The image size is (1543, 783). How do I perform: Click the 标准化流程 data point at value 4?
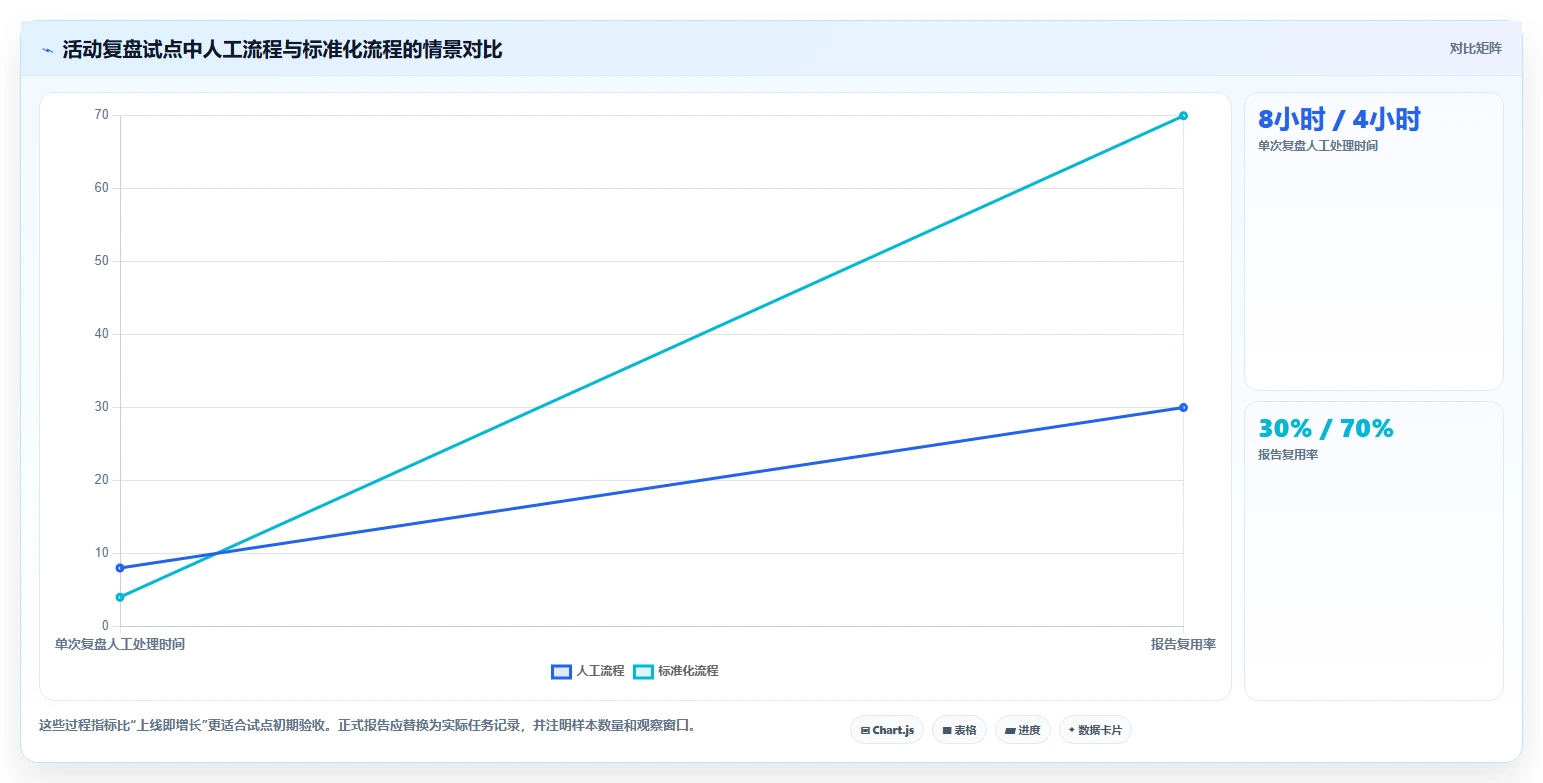120,597
